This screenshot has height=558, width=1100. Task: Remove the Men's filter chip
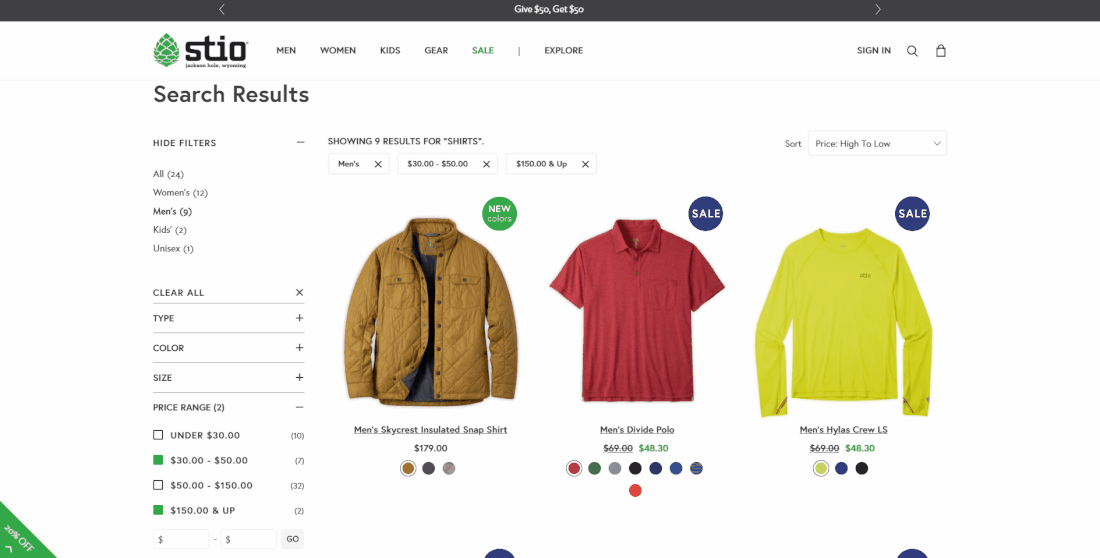377,164
